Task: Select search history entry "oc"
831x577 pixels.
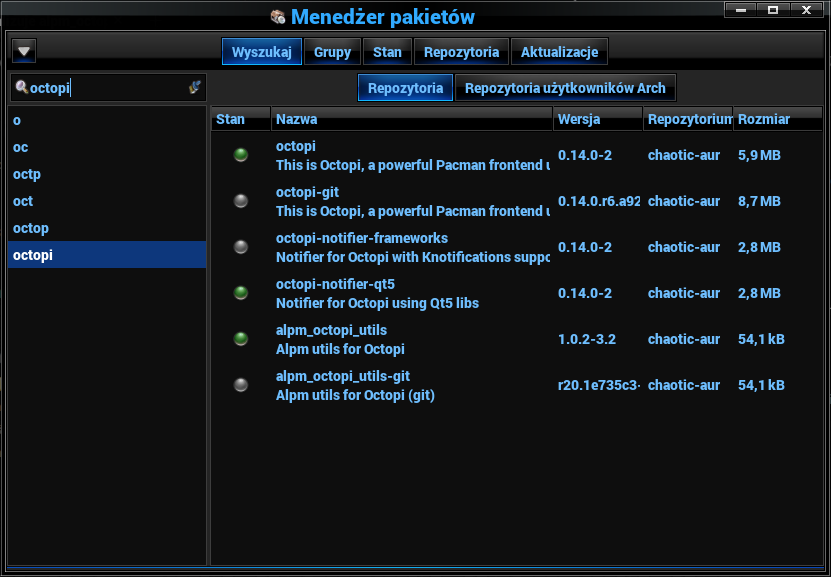Action: point(107,147)
